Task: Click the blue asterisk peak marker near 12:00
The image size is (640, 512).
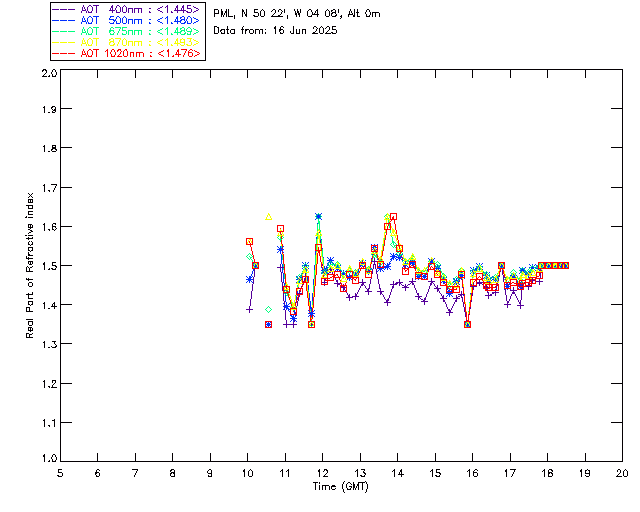Action: coord(318,216)
